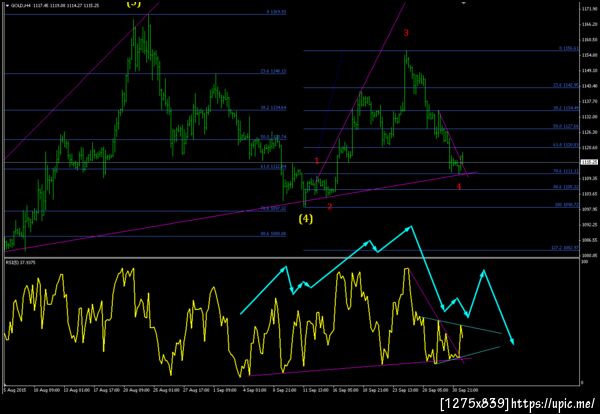Click the 1 Sep 09:00 time label
This screenshot has height=414, width=600.
pyautogui.click(x=225, y=390)
